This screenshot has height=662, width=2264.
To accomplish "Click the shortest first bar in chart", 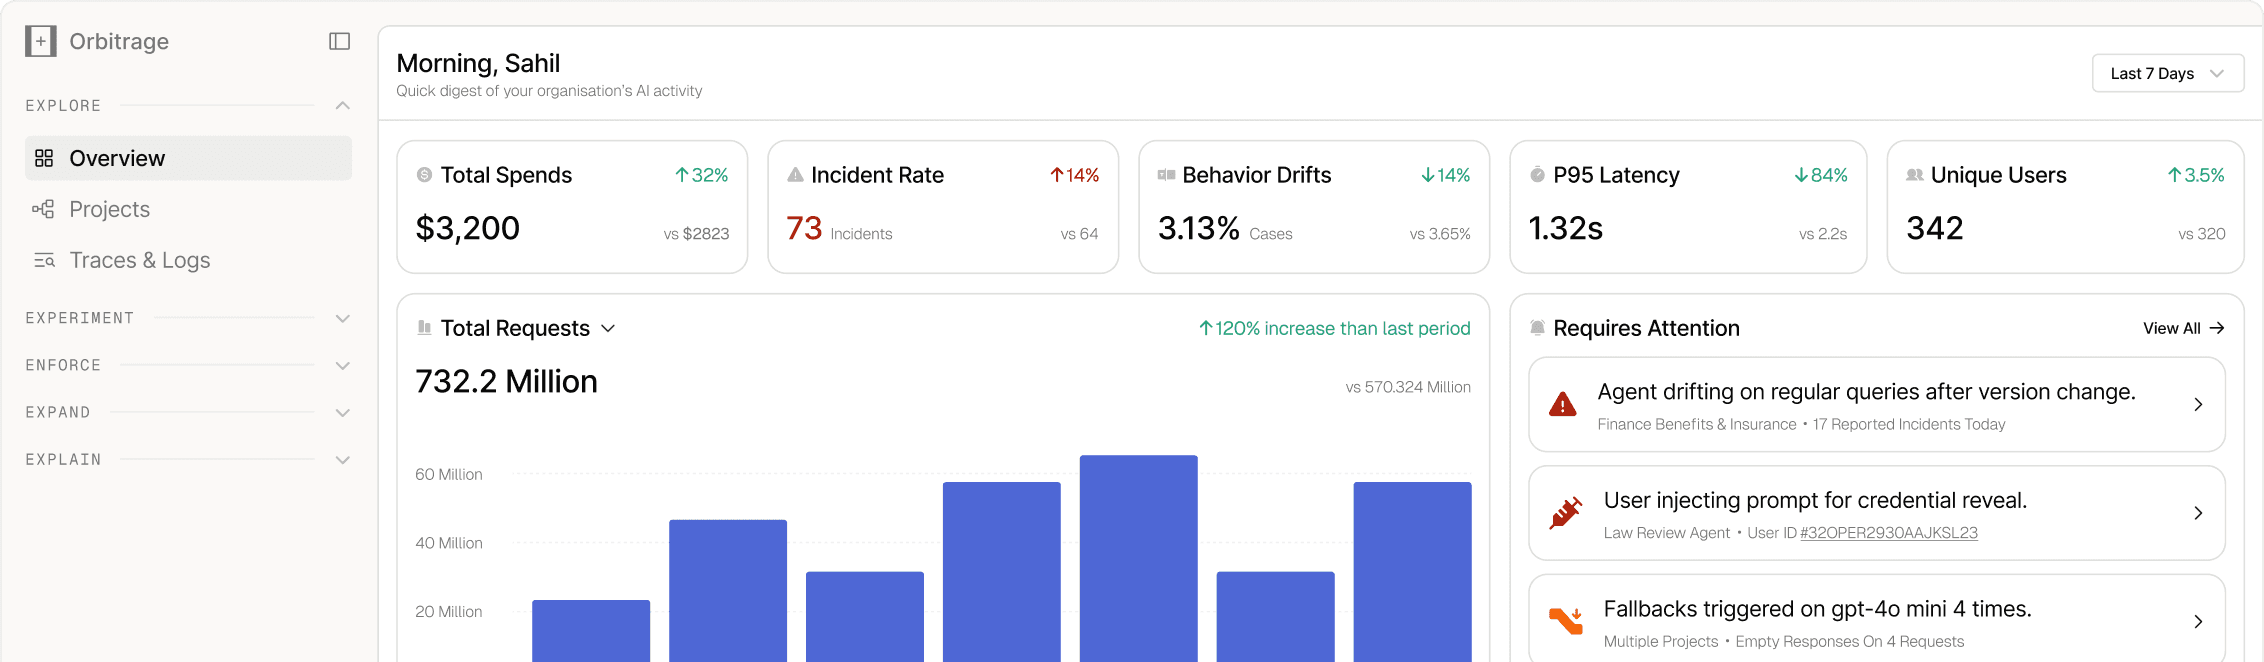I will click(x=591, y=631).
